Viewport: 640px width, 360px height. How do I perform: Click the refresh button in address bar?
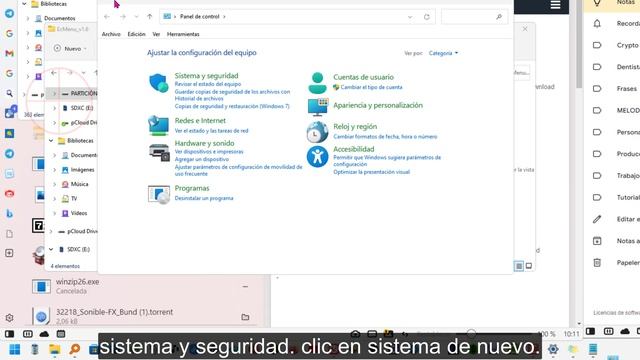click(427, 17)
